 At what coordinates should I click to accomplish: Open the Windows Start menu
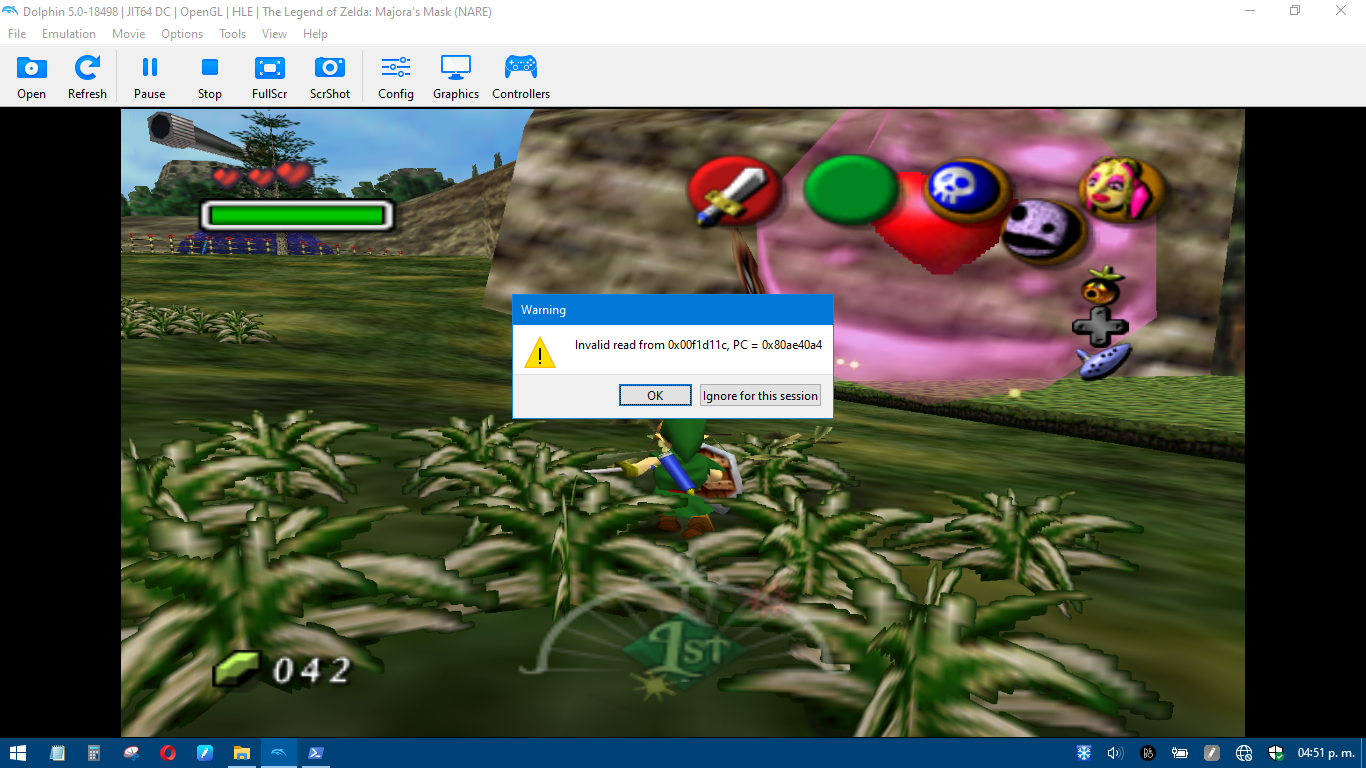coord(17,753)
